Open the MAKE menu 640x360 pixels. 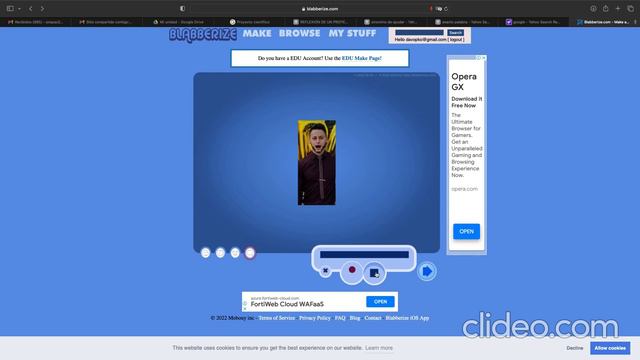[257, 33]
